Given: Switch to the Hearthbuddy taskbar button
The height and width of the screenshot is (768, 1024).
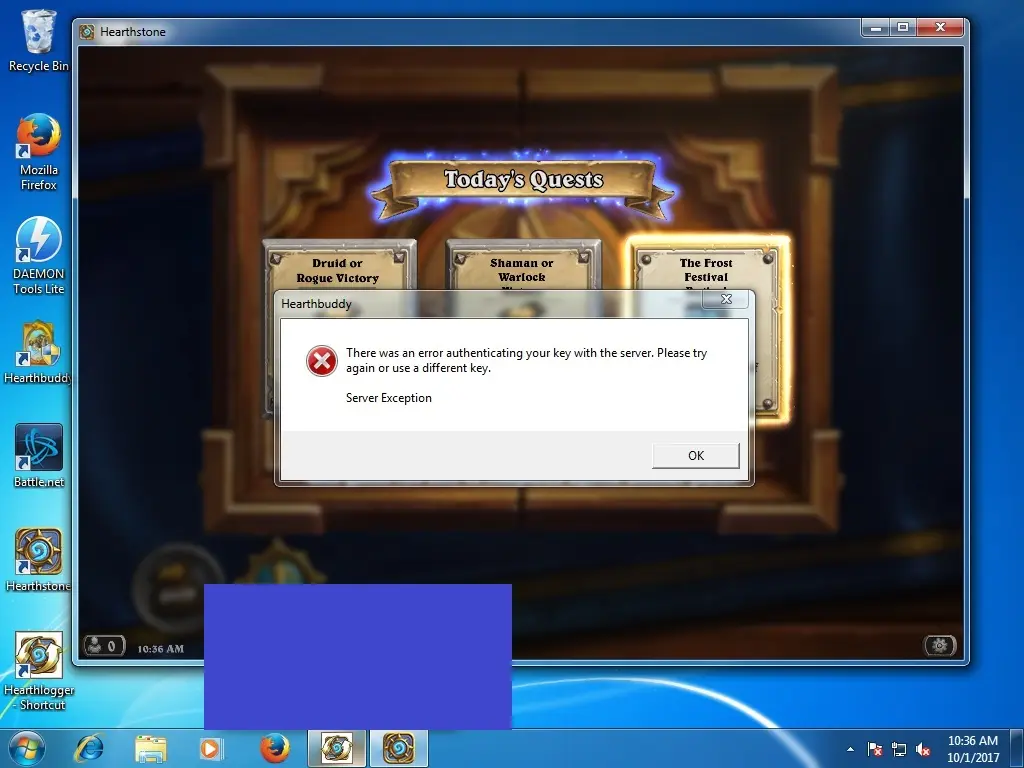Looking at the screenshot, I should coord(336,748).
